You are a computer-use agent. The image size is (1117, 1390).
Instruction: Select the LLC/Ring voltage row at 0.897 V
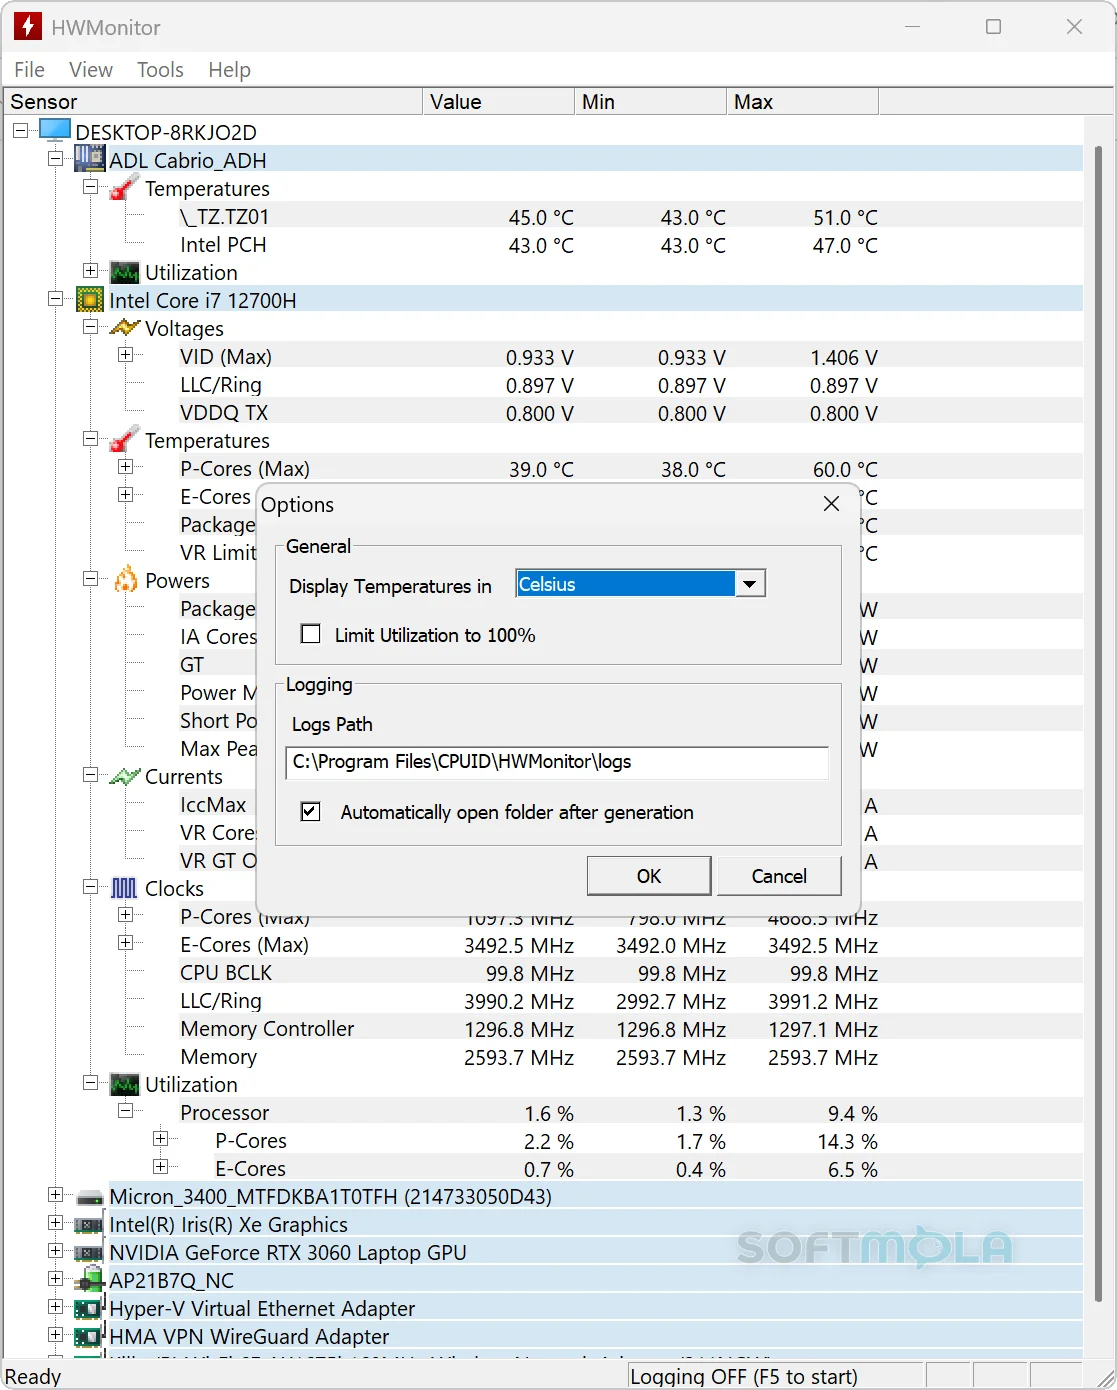click(x=630, y=385)
